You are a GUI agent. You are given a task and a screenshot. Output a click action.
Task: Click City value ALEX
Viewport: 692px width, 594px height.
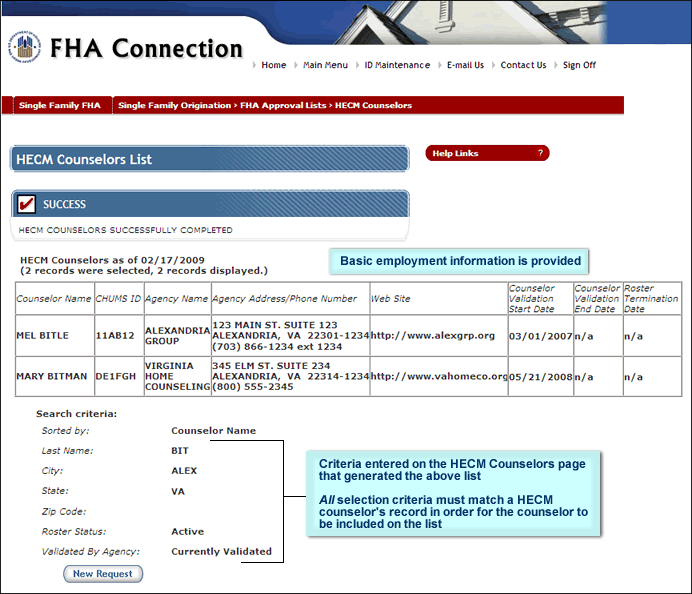pyautogui.click(x=184, y=470)
